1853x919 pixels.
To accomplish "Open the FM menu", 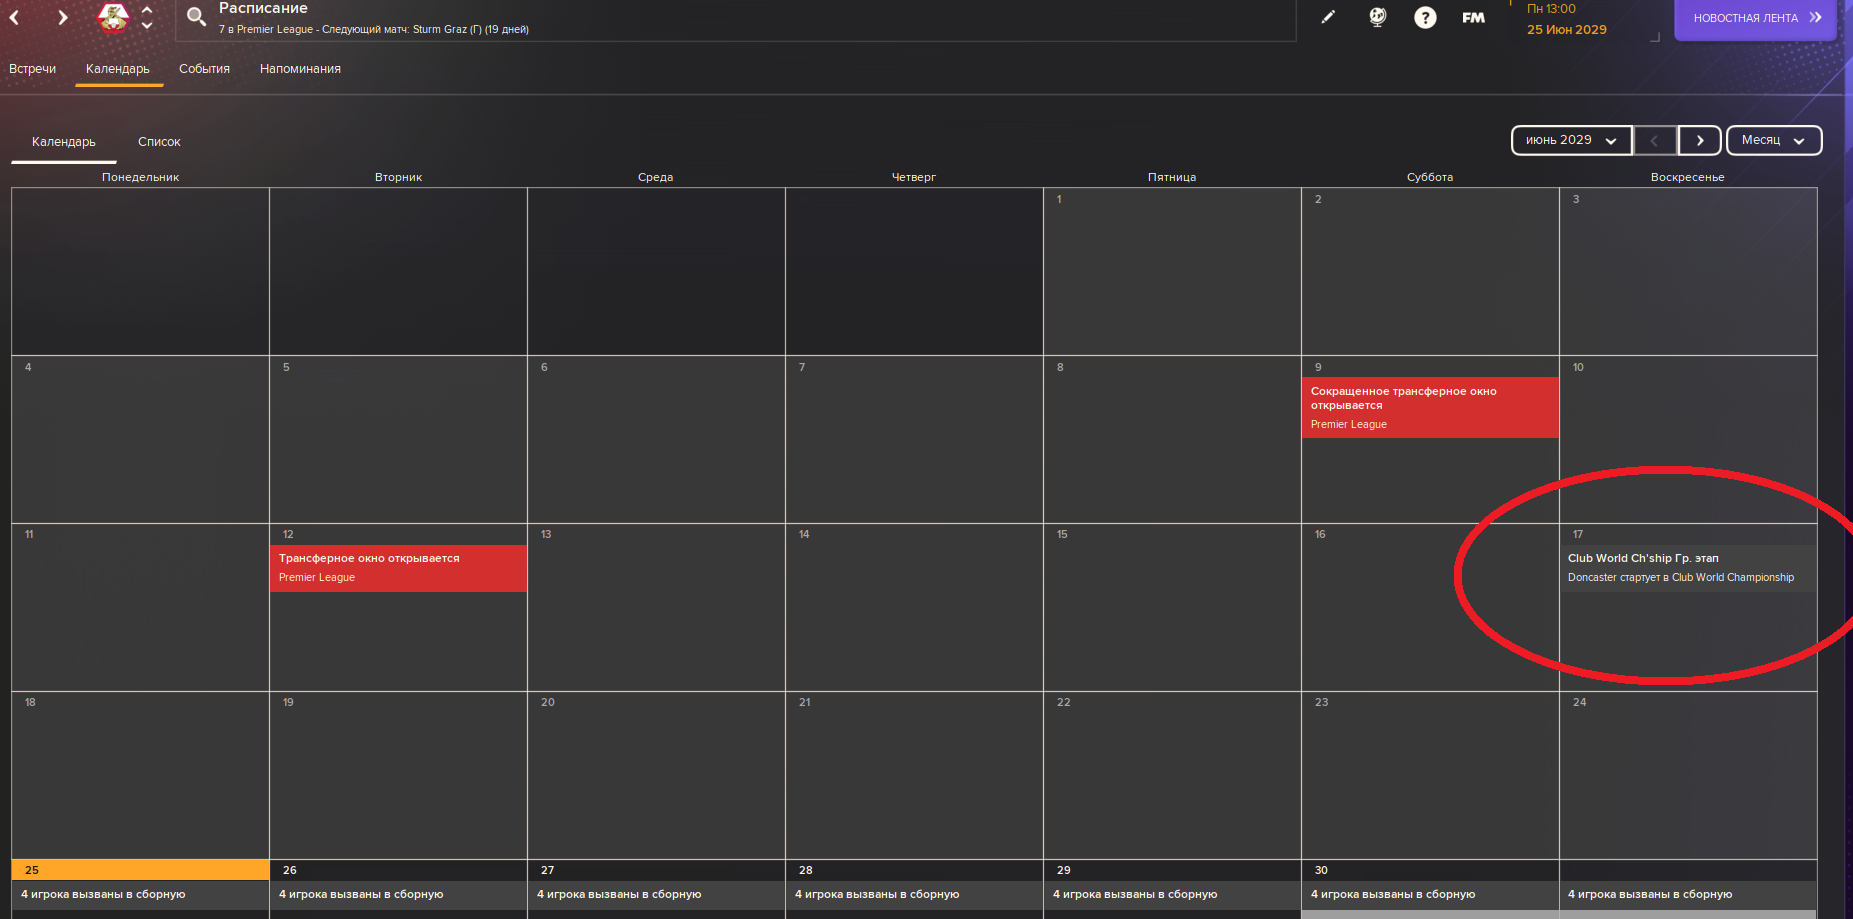I will tap(1473, 17).
